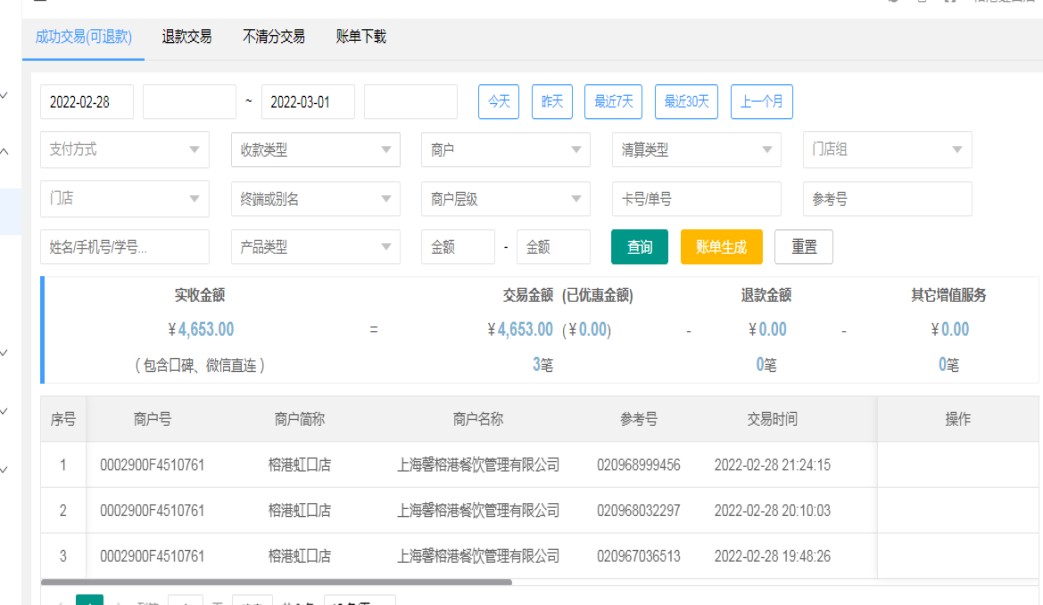1043x605 pixels.
Task: Open the 收款类型 dropdown
Action: [x=315, y=150]
